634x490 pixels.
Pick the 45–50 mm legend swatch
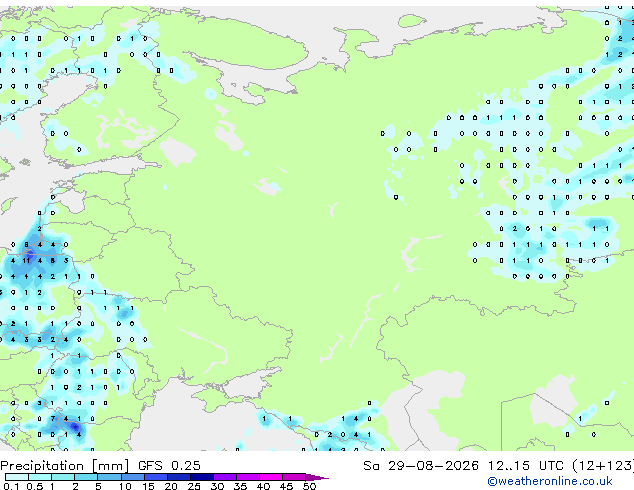(x=294, y=477)
